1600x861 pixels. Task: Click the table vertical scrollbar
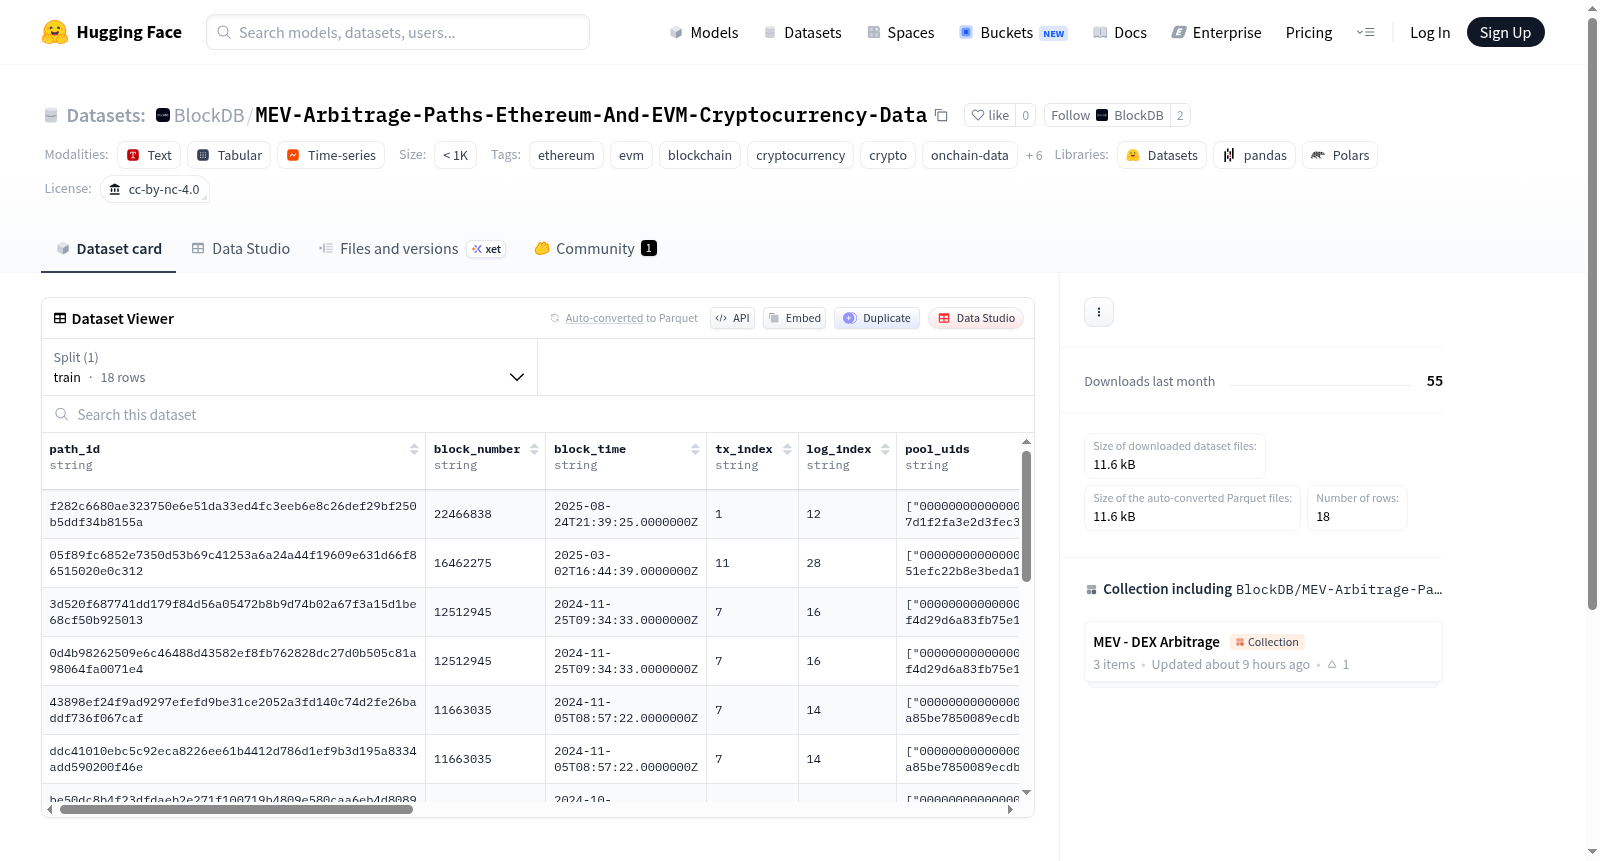[x=1026, y=516]
